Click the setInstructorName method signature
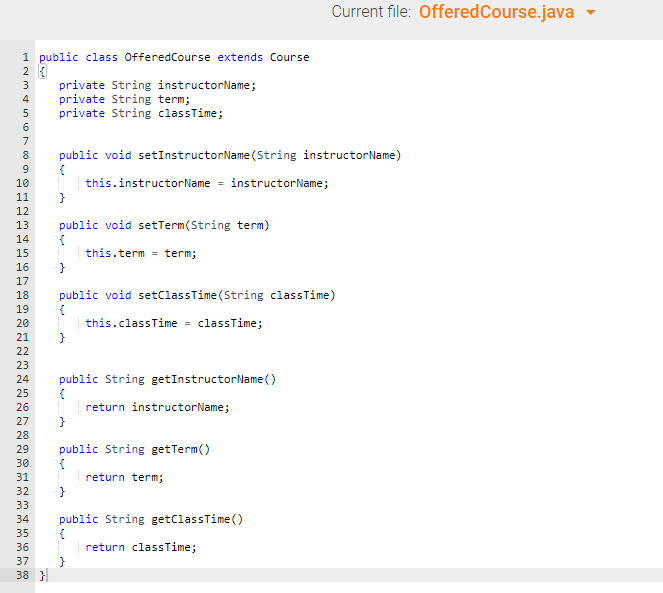 [230, 155]
